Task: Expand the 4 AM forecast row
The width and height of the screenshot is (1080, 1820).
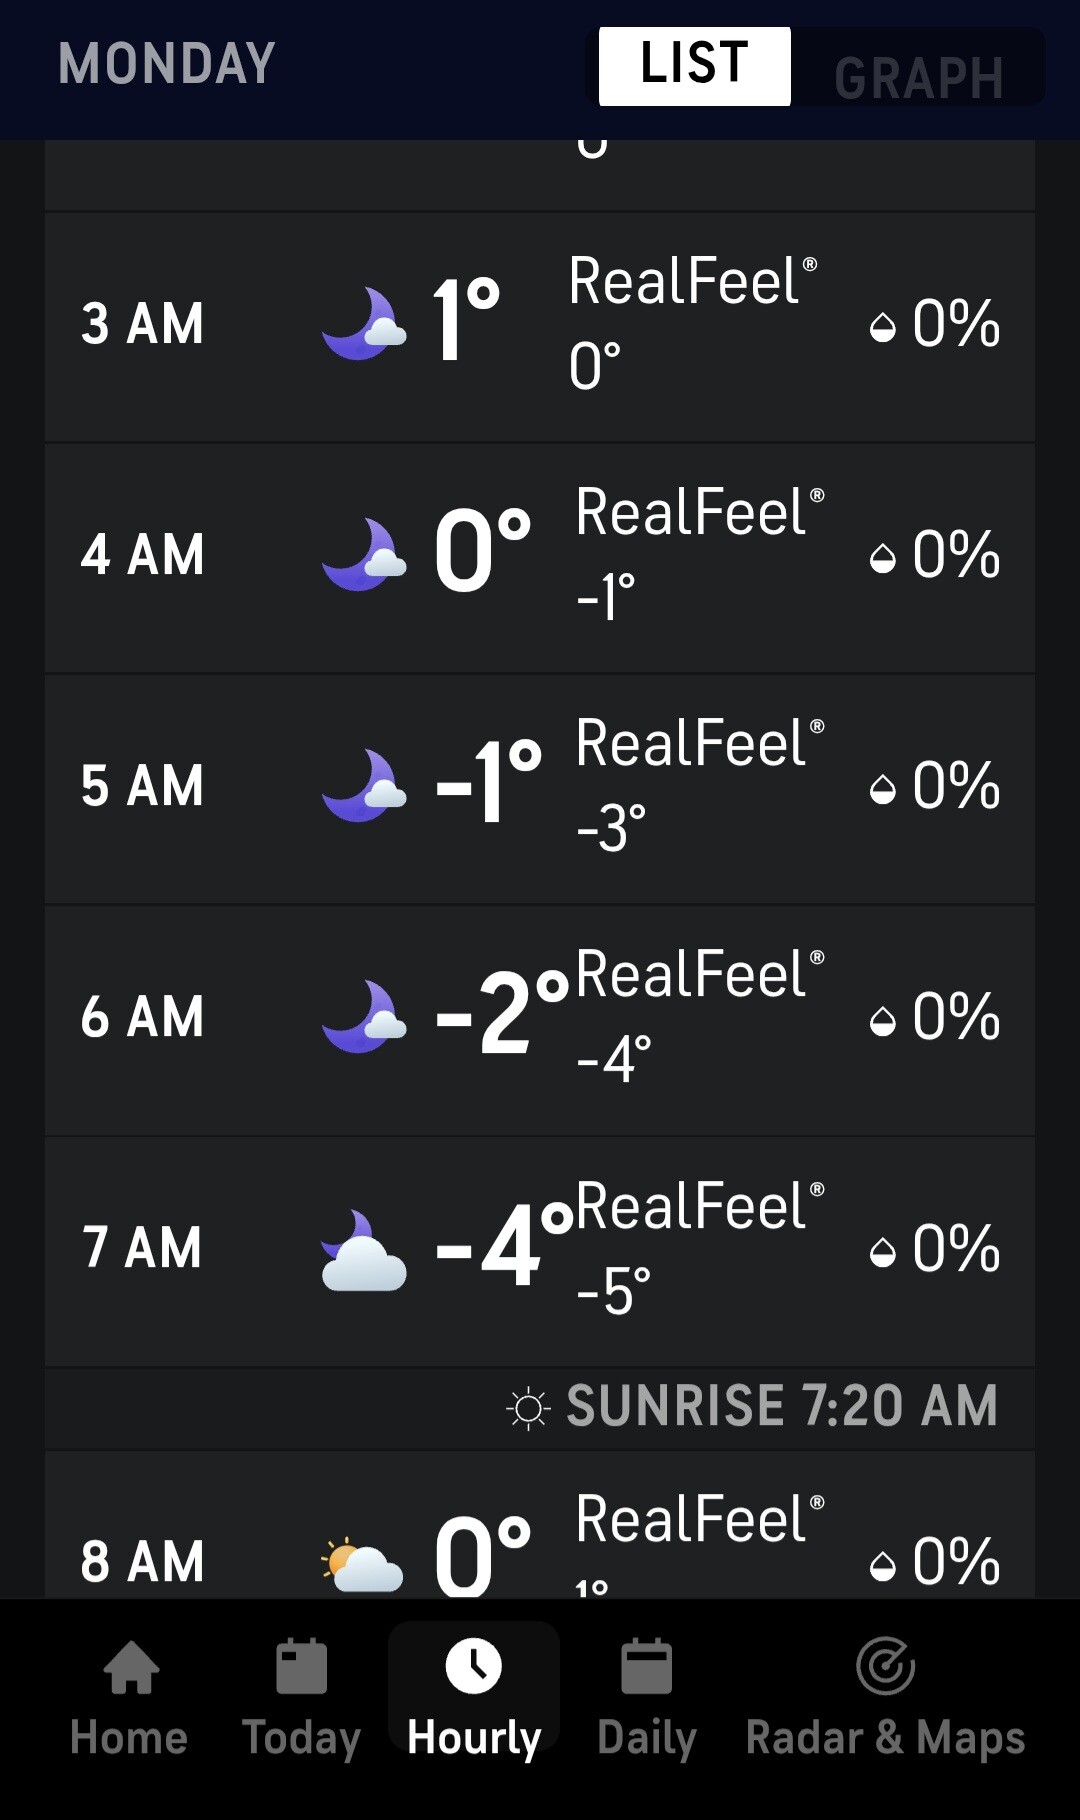Action: 540,558
